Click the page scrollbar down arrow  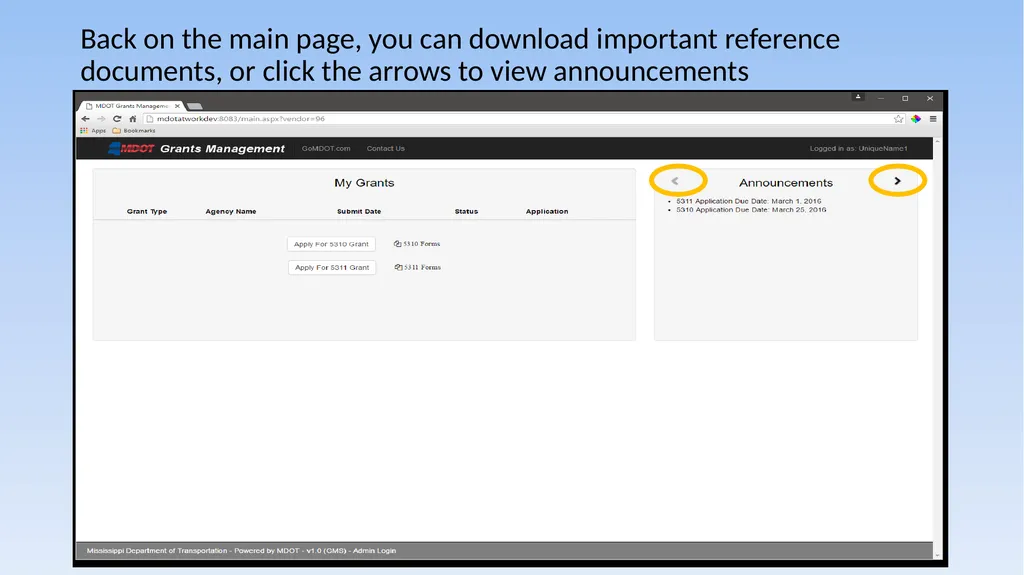click(x=937, y=555)
